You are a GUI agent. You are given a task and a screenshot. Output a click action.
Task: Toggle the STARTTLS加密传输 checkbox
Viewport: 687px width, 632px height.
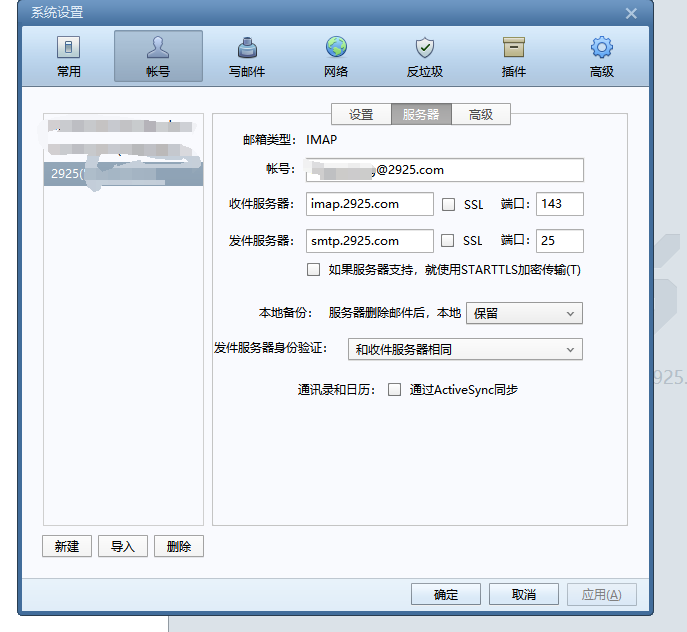click(313, 270)
